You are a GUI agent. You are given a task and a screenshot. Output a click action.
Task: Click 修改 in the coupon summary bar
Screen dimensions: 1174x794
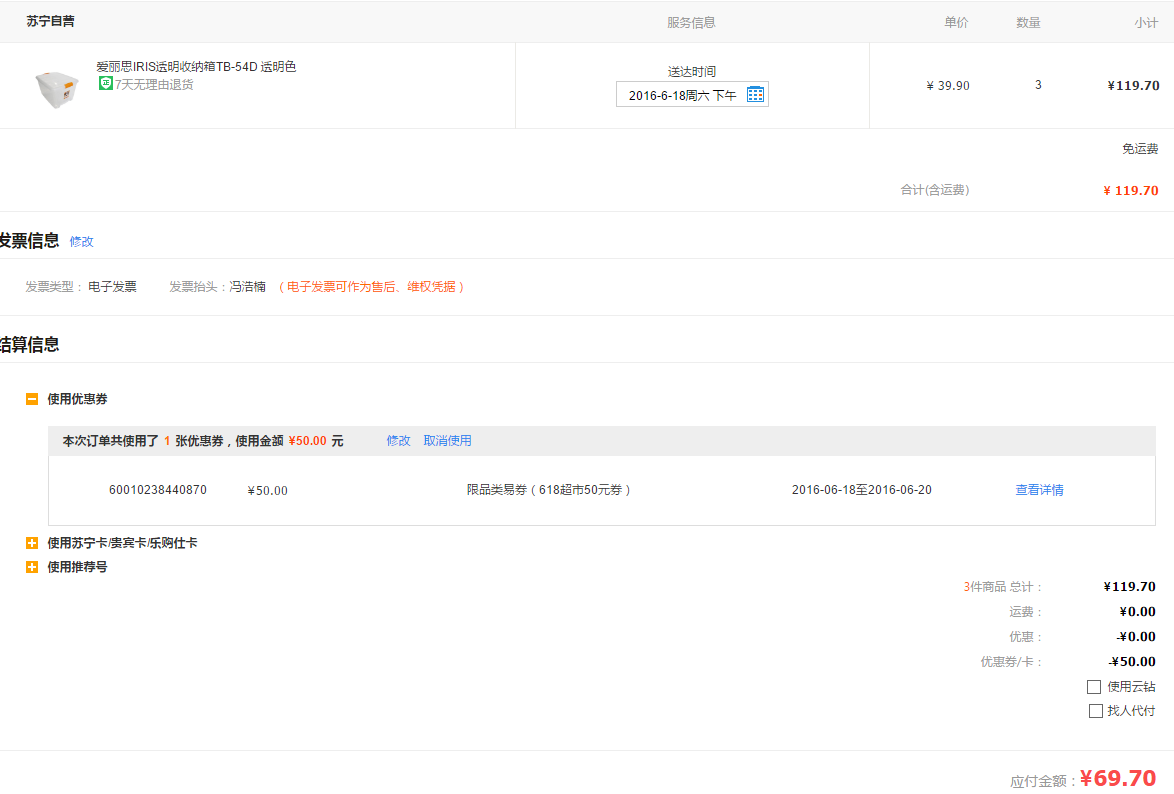click(x=398, y=440)
